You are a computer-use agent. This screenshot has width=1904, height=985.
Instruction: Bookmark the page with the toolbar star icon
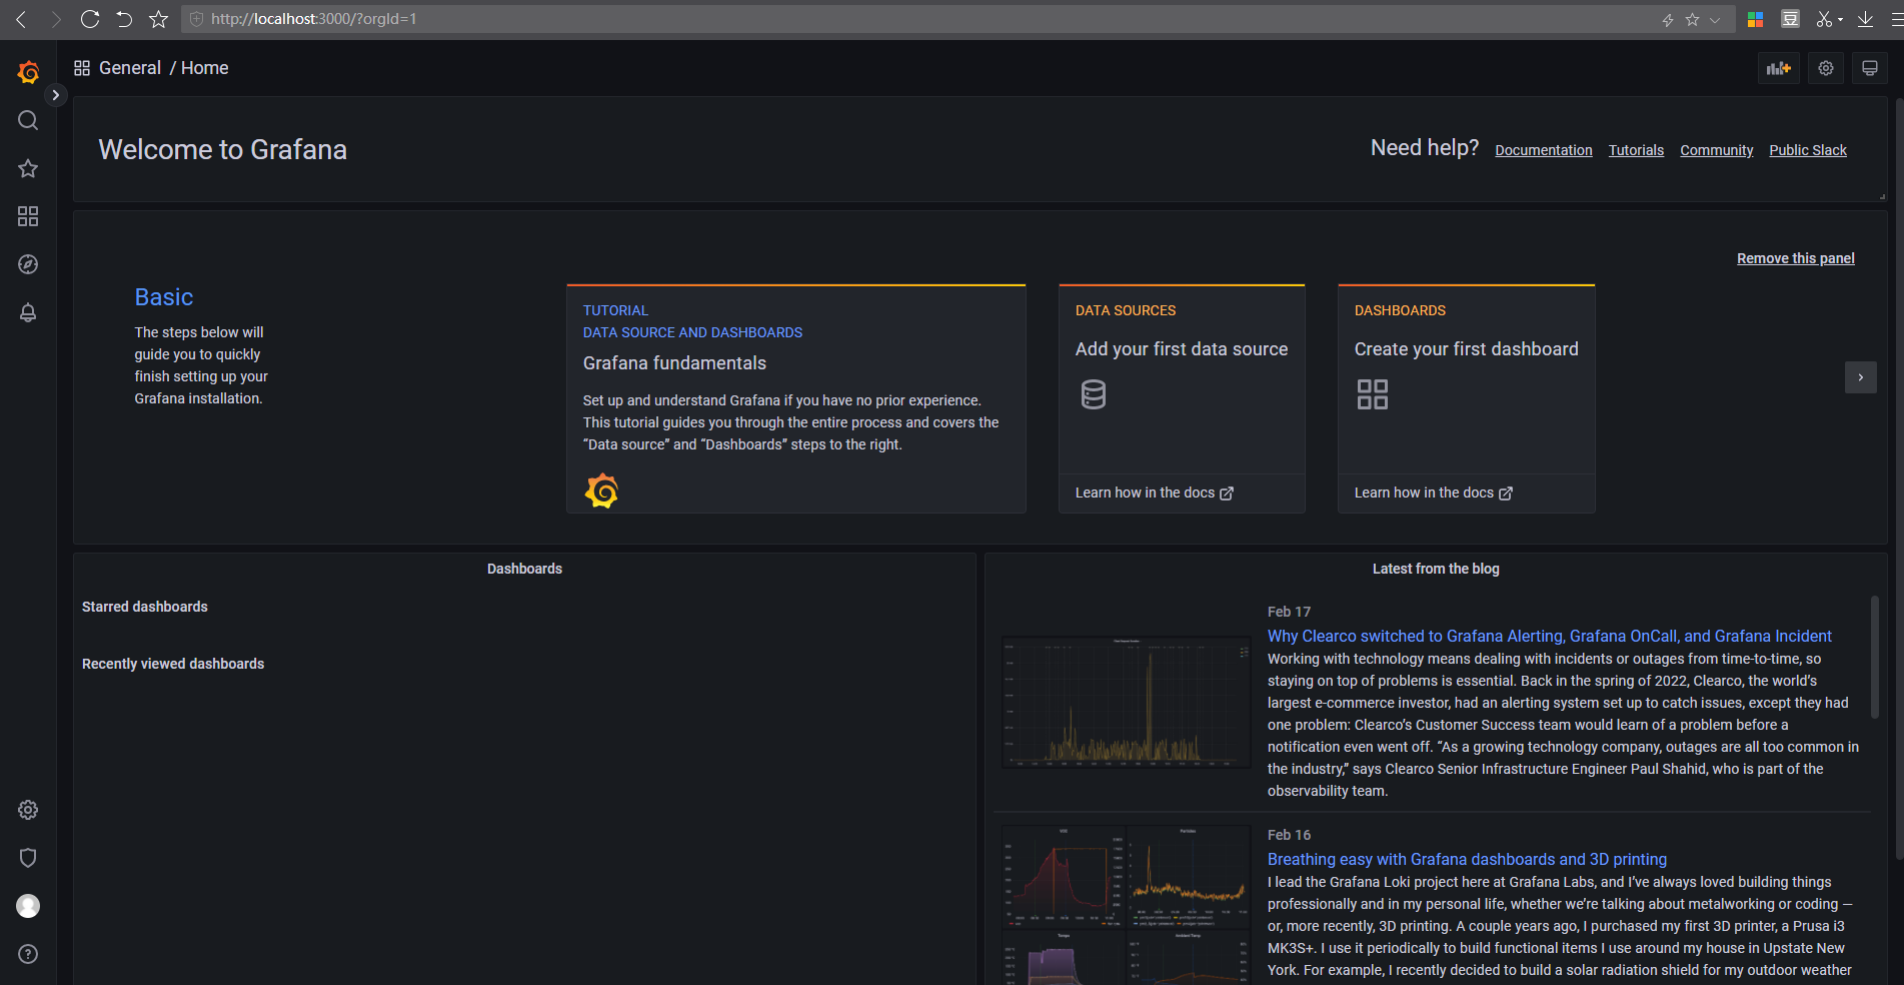(x=158, y=19)
